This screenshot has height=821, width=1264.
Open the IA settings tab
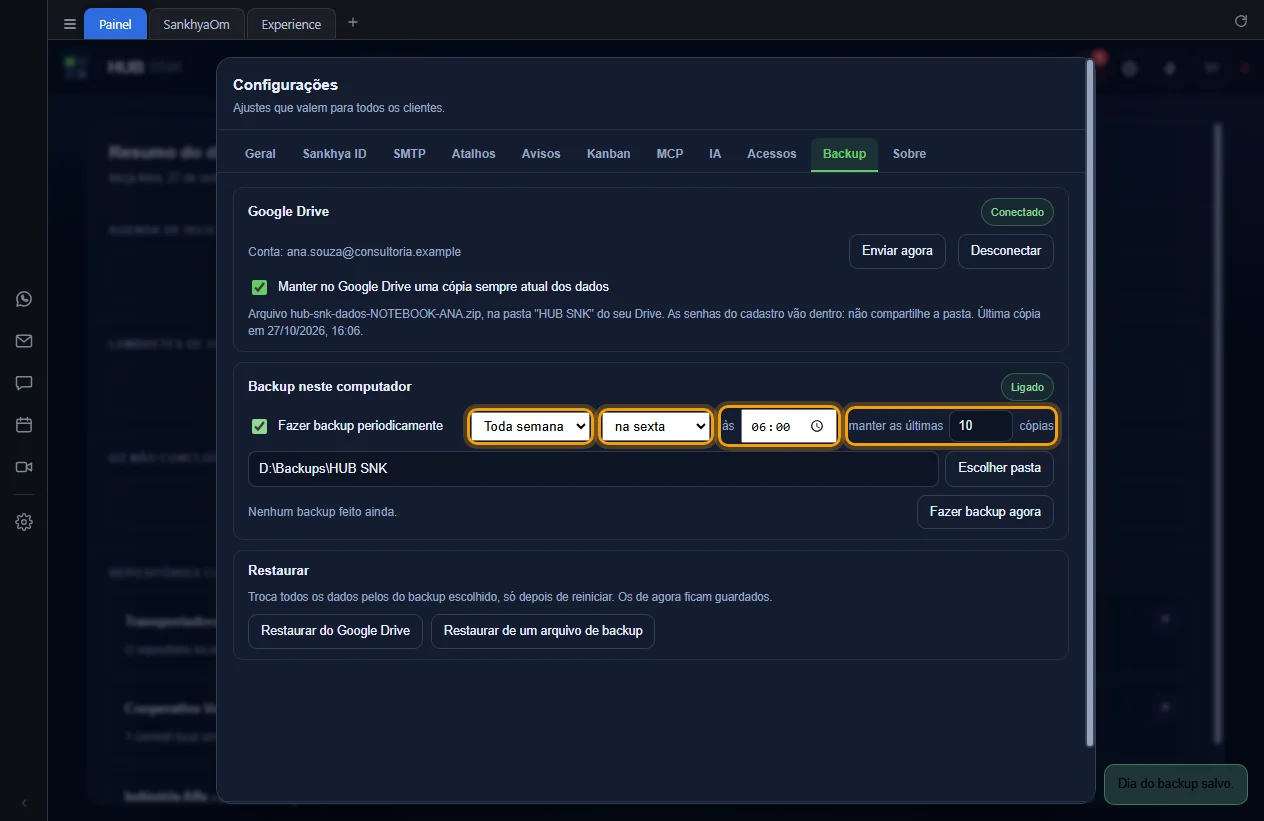pos(715,154)
